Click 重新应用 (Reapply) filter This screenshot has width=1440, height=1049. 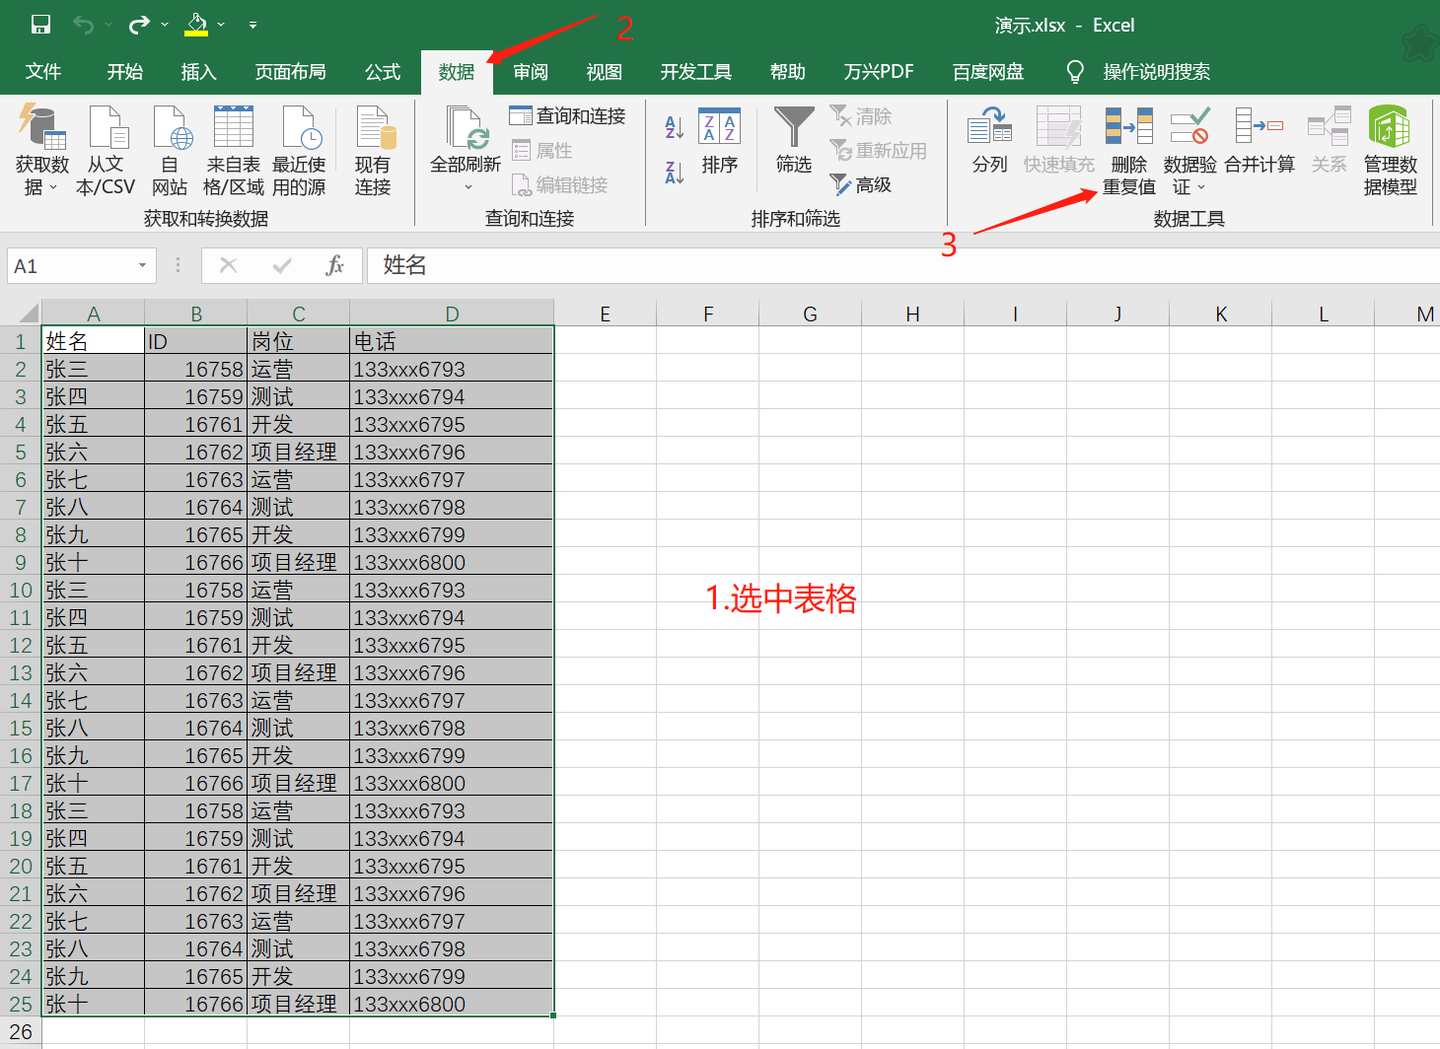coord(879,150)
